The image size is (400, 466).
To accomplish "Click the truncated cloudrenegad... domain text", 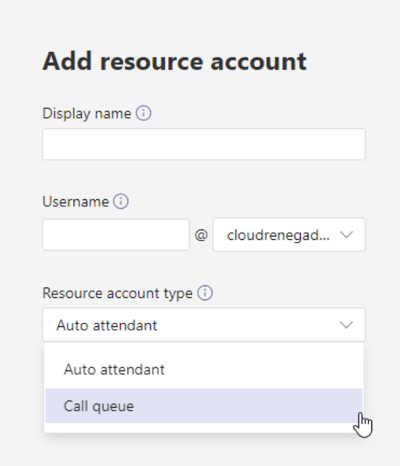I will pyautogui.click(x=278, y=235).
